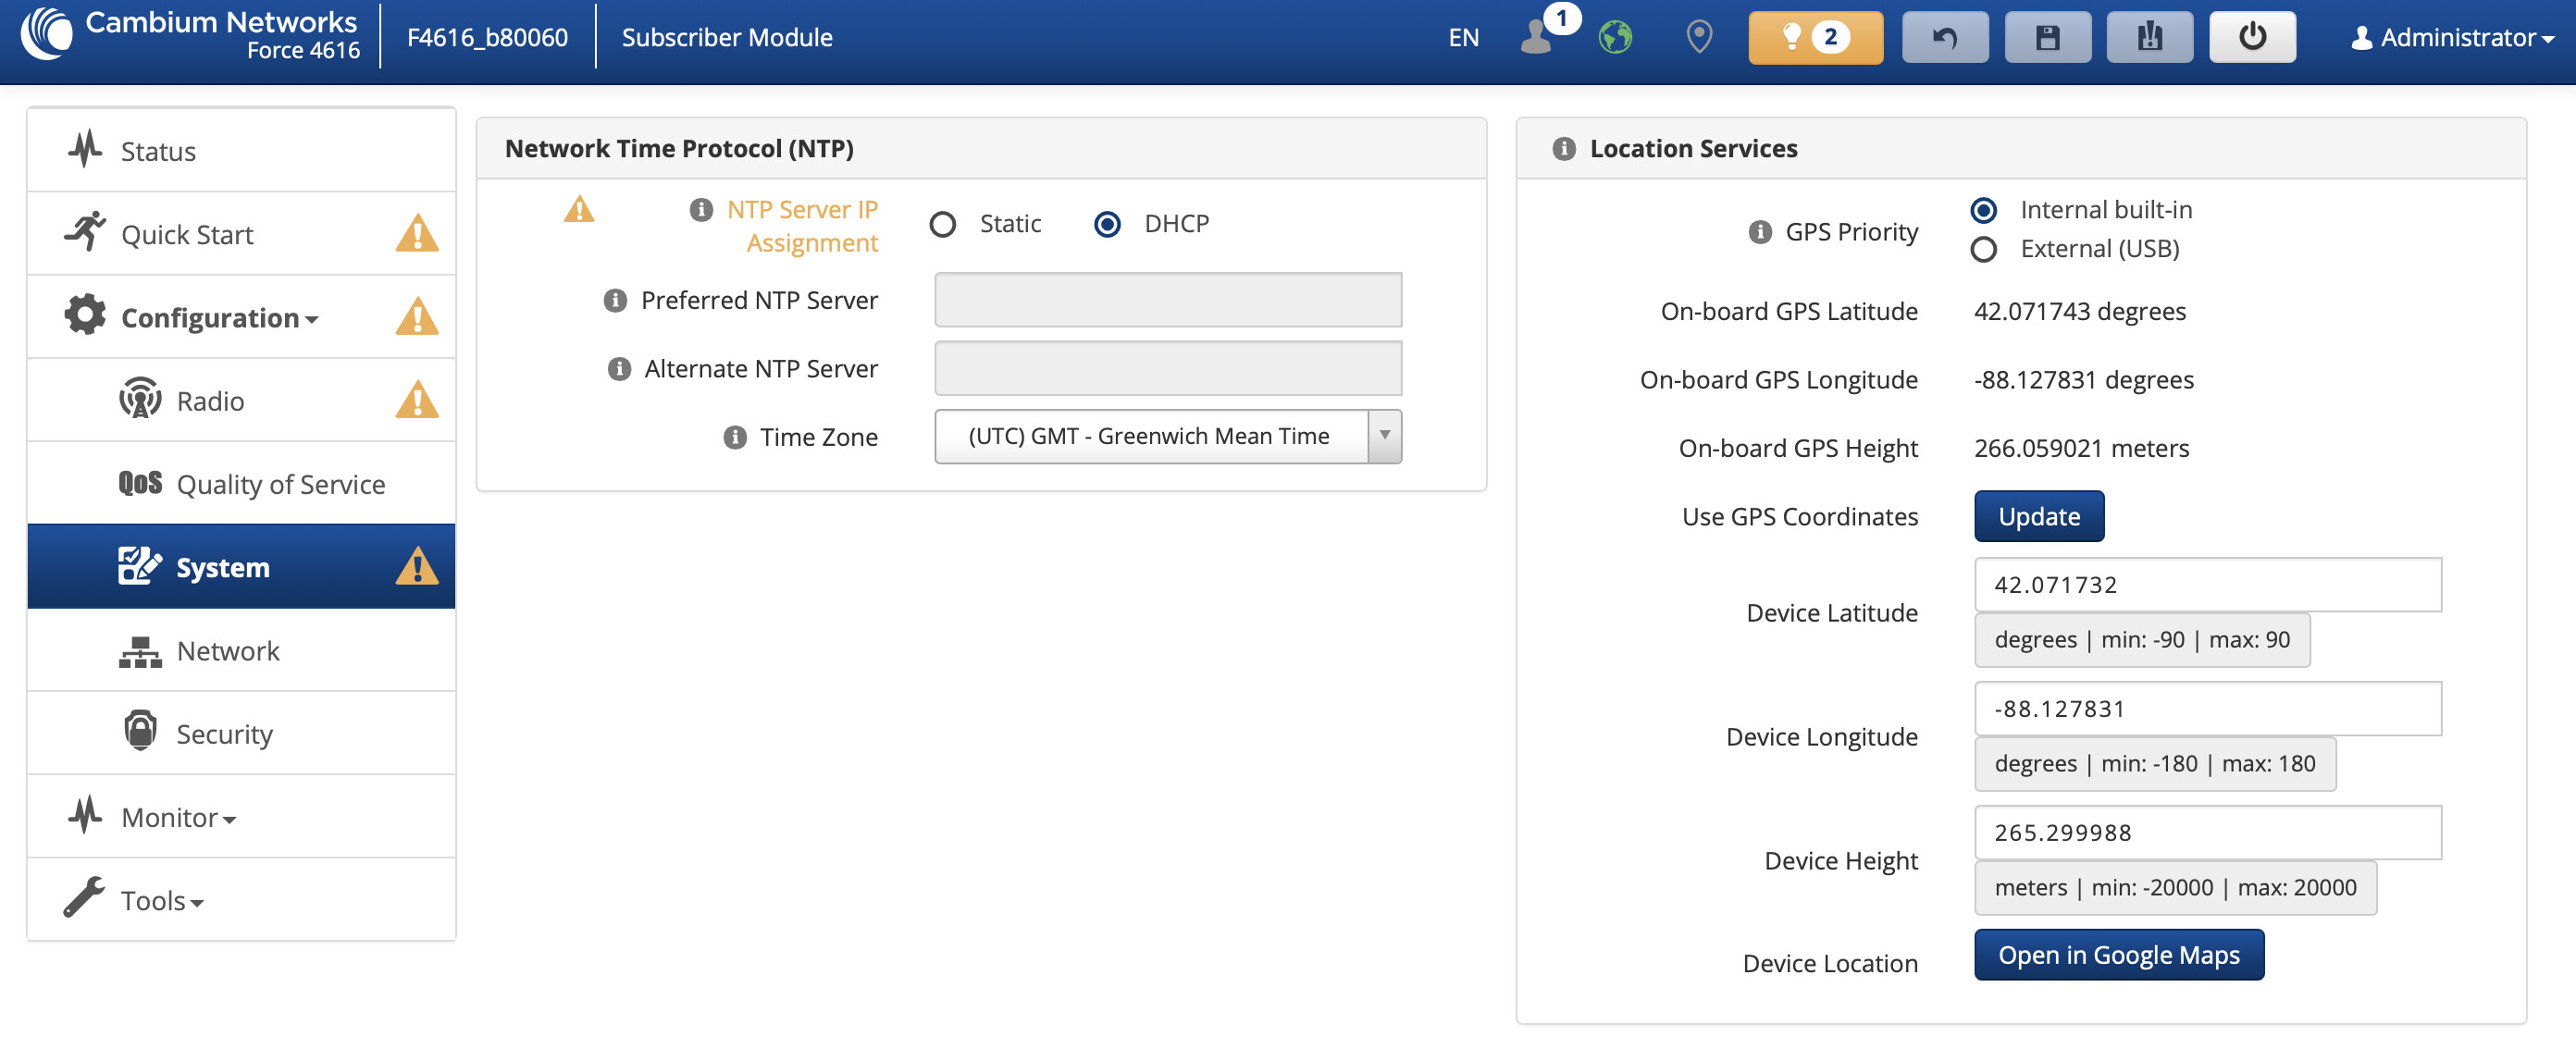Screen dimensions: 2576x1049
Task: Select DHCP NTP assignment
Action: (x=1107, y=224)
